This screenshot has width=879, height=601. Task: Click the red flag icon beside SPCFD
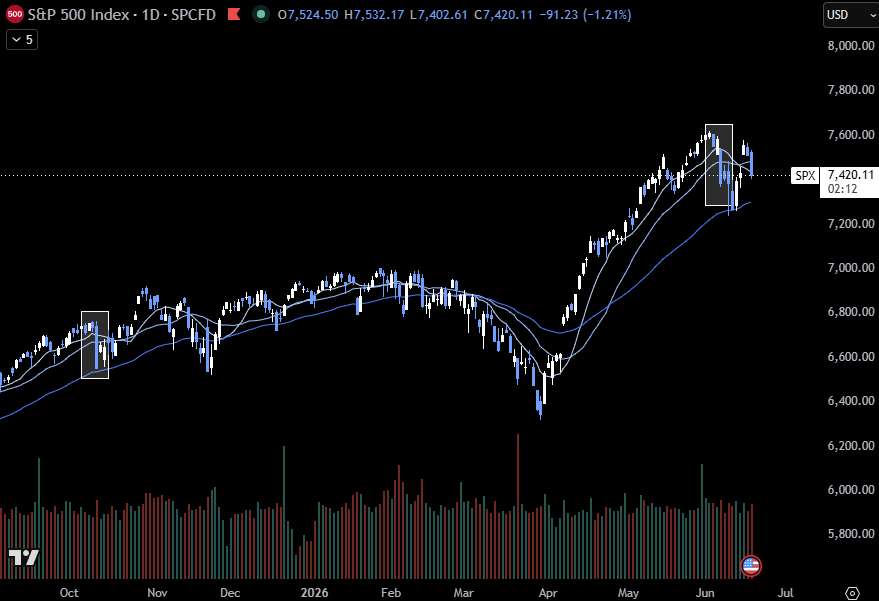pos(234,14)
